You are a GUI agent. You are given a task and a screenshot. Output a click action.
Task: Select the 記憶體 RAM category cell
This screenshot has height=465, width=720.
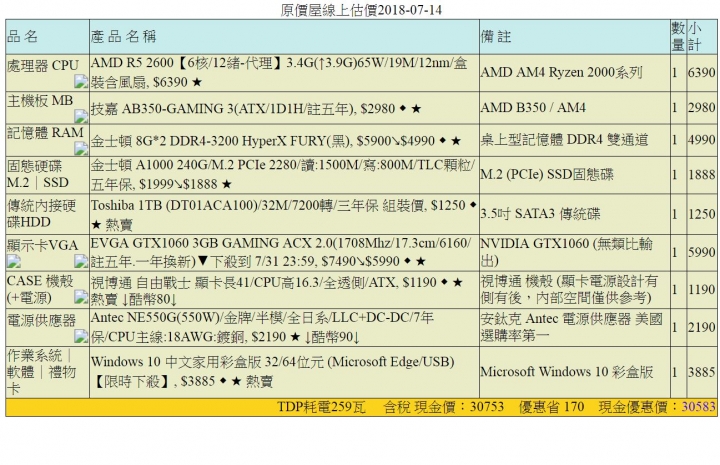click(x=48, y=140)
